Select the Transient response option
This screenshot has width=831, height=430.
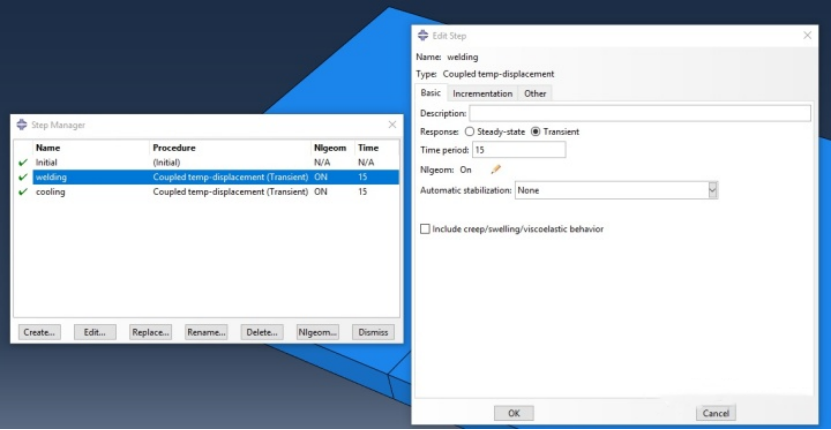[535, 131]
